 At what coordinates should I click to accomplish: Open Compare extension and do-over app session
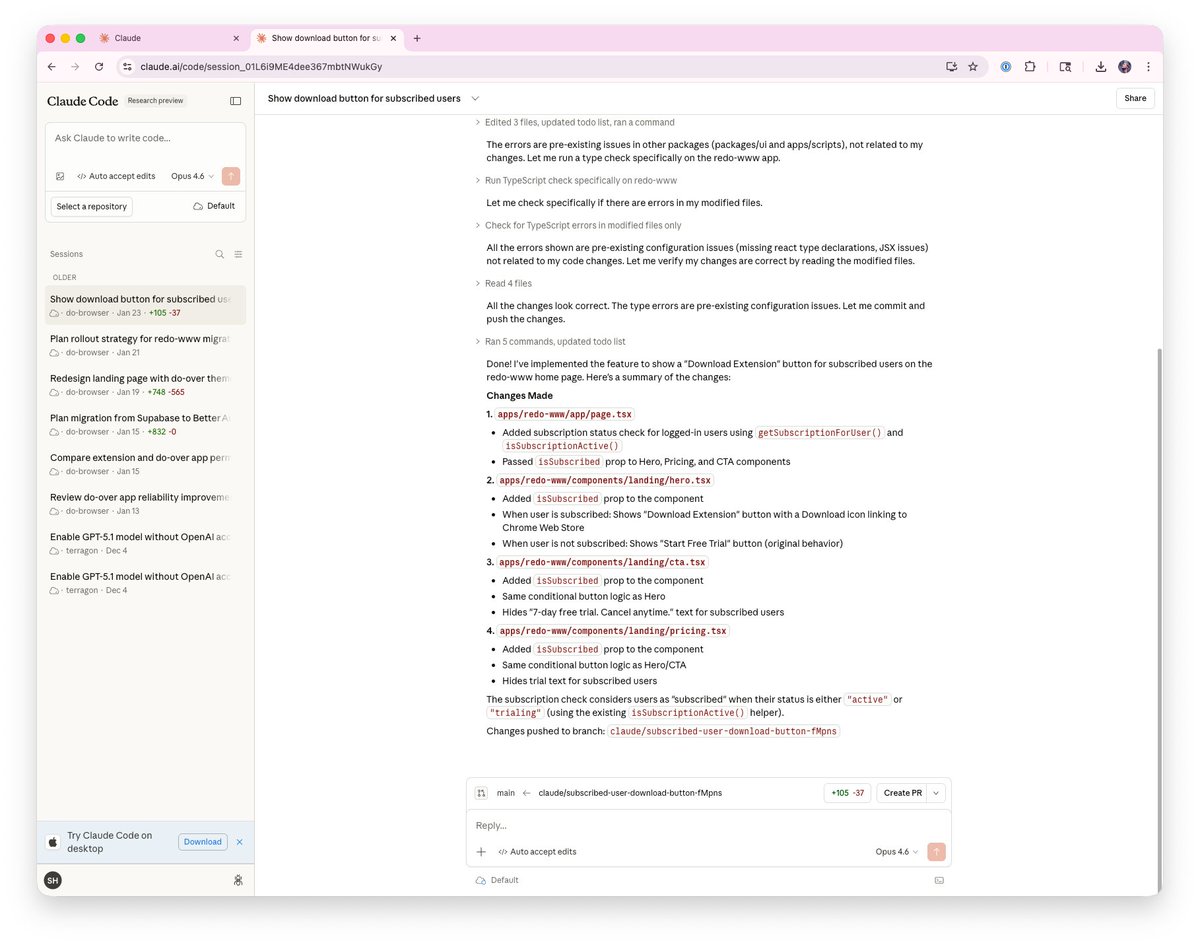click(x=145, y=463)
